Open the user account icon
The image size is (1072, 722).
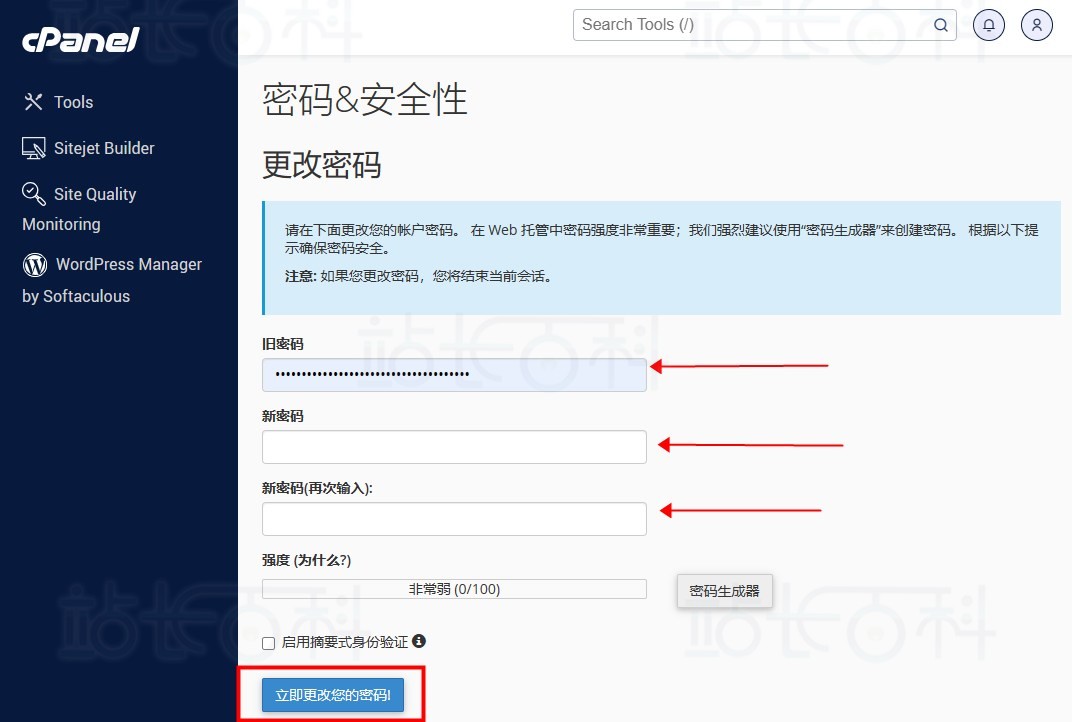tap(1036, 25)
